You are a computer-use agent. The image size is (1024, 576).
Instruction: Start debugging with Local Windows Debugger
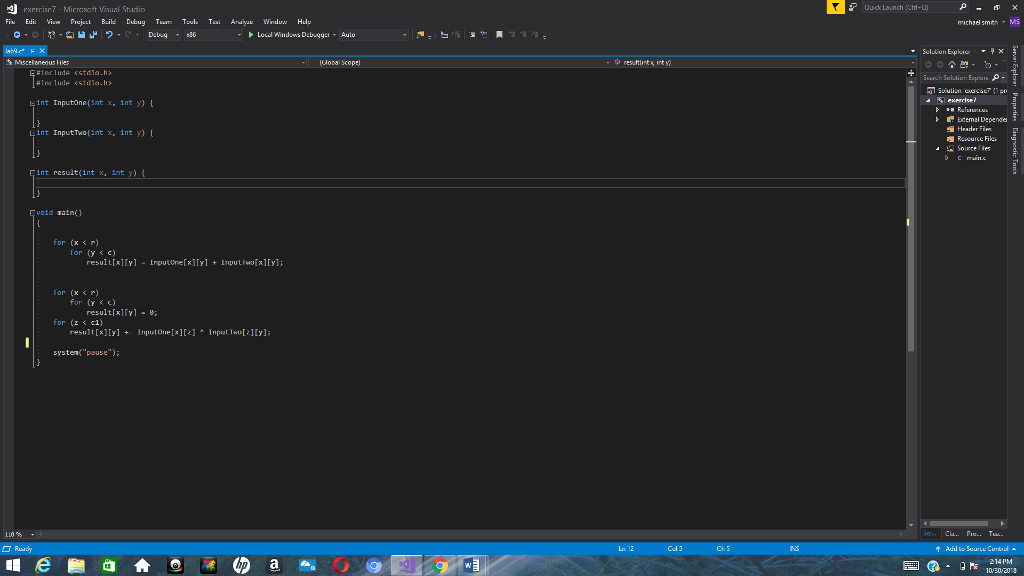[x=290, y=35]
